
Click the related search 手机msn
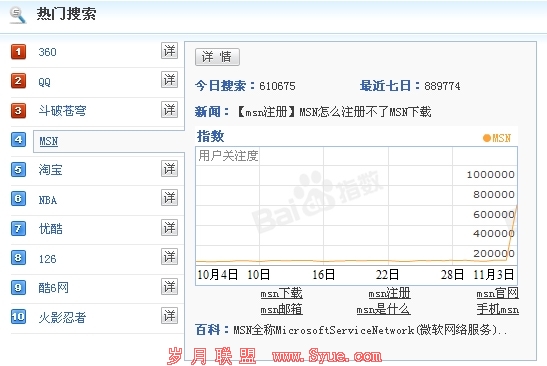(498, 309)
